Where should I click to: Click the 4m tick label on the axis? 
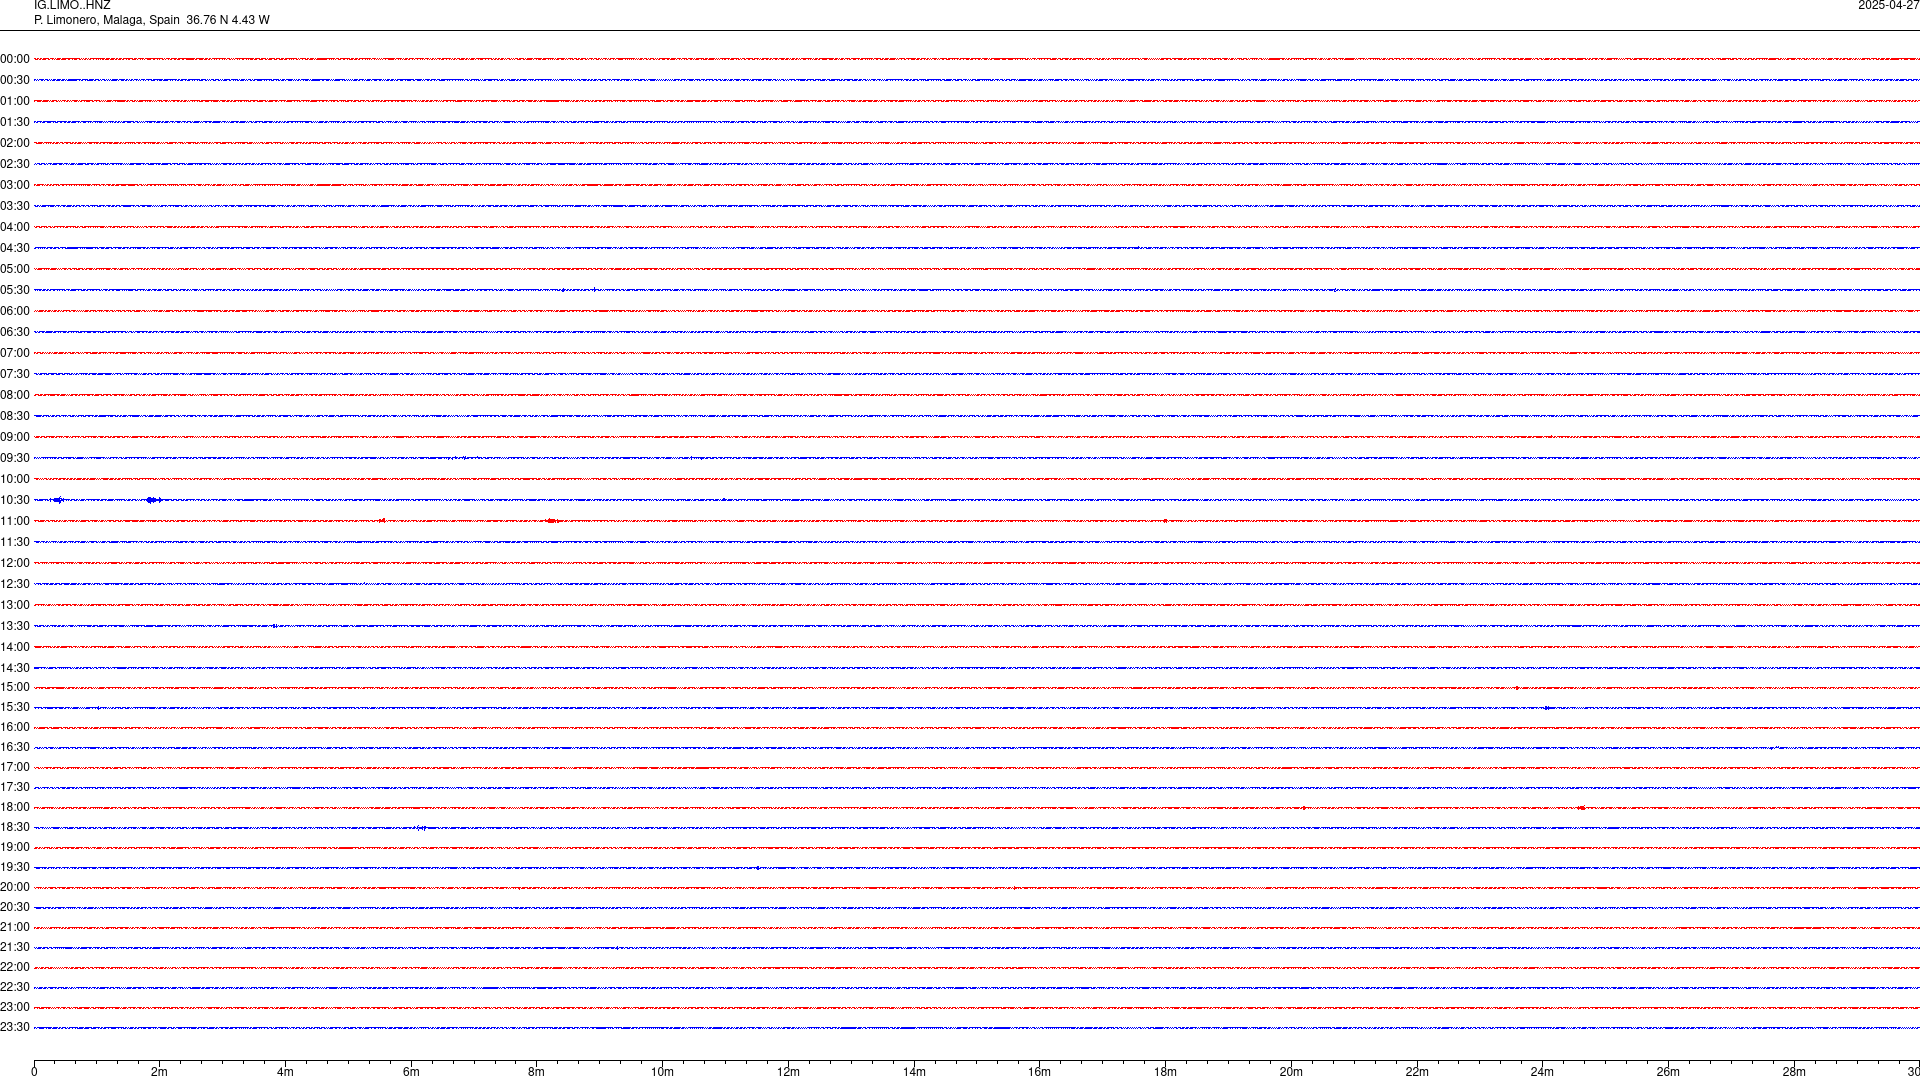pos(285,1072)
